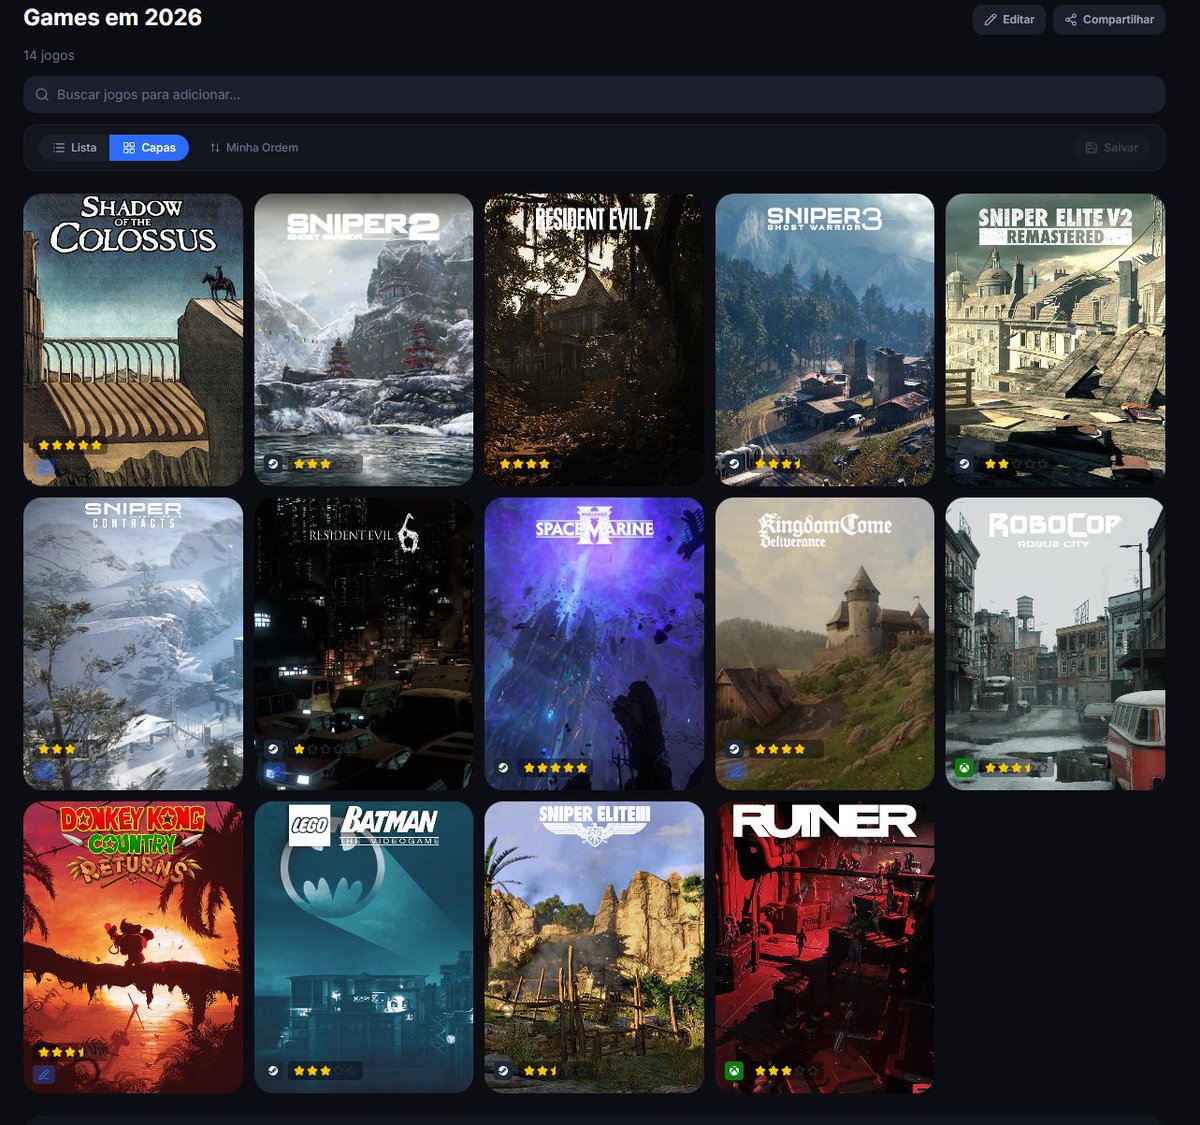Image resolution: width=1200 pixels, height=1125 pixels.
Task: Open the Resident Evil 7 cover
Action: tap(594, 340)
